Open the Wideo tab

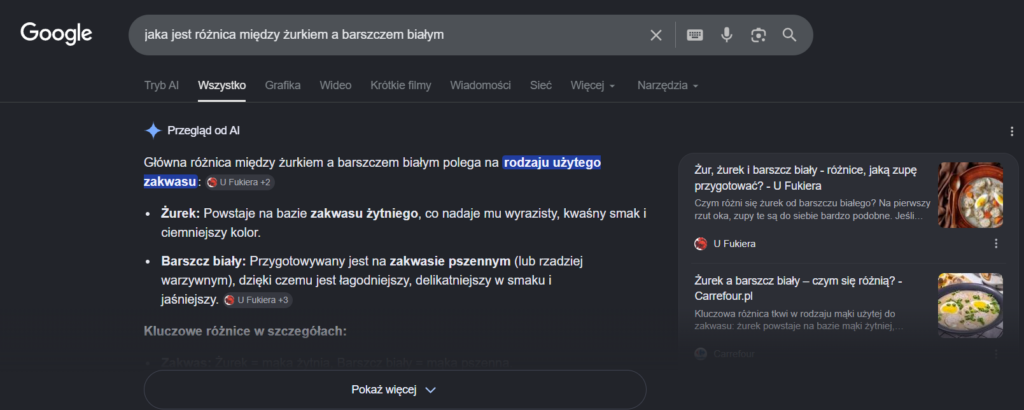click(x=335, y=86)
